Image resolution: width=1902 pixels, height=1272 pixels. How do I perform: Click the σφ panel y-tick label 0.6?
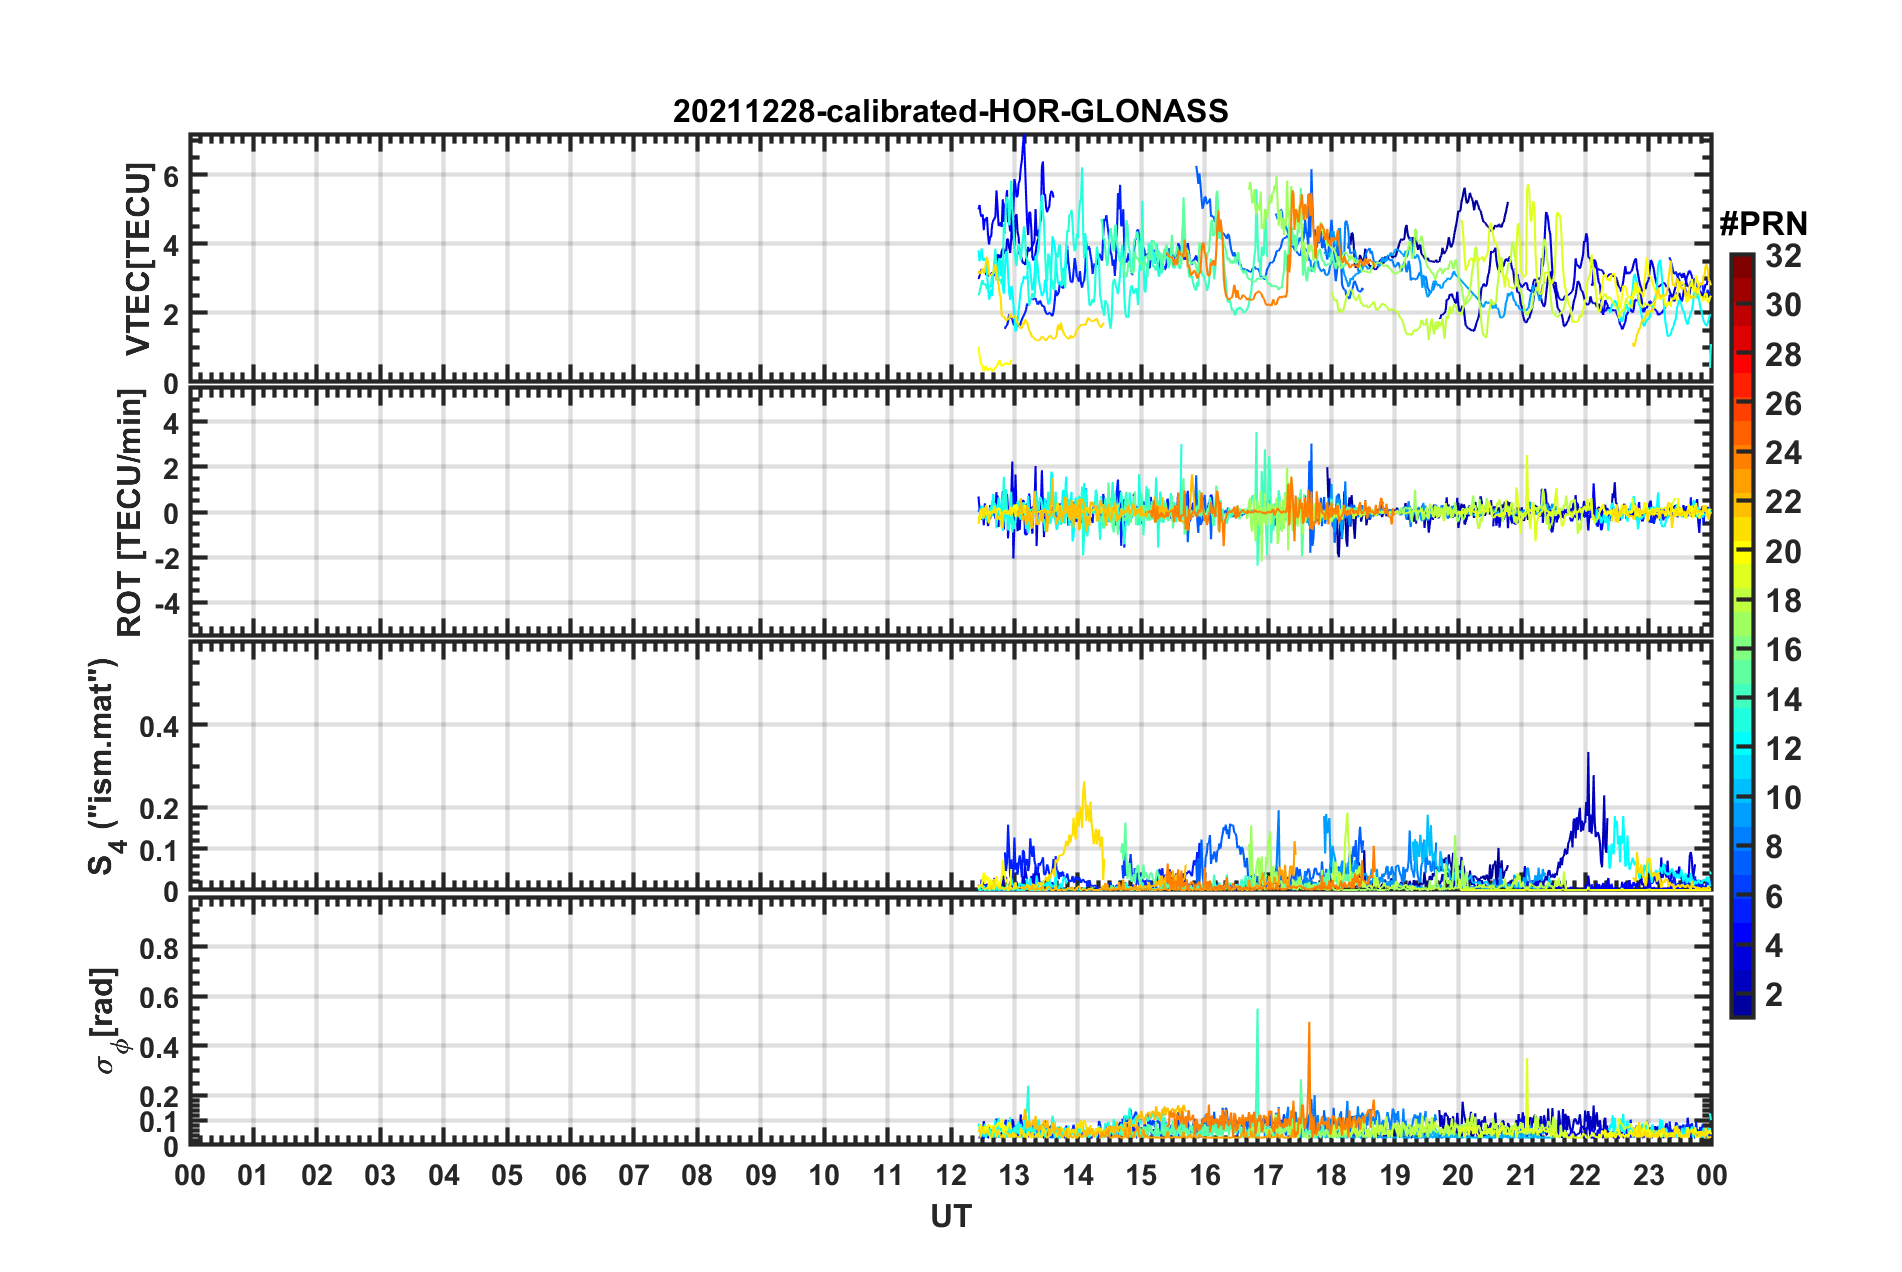point(159,998)
